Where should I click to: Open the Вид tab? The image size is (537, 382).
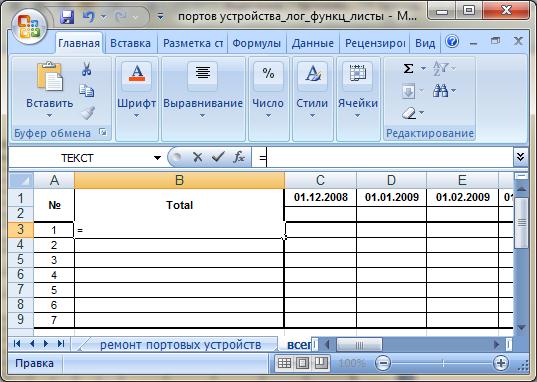pos(425,43)
